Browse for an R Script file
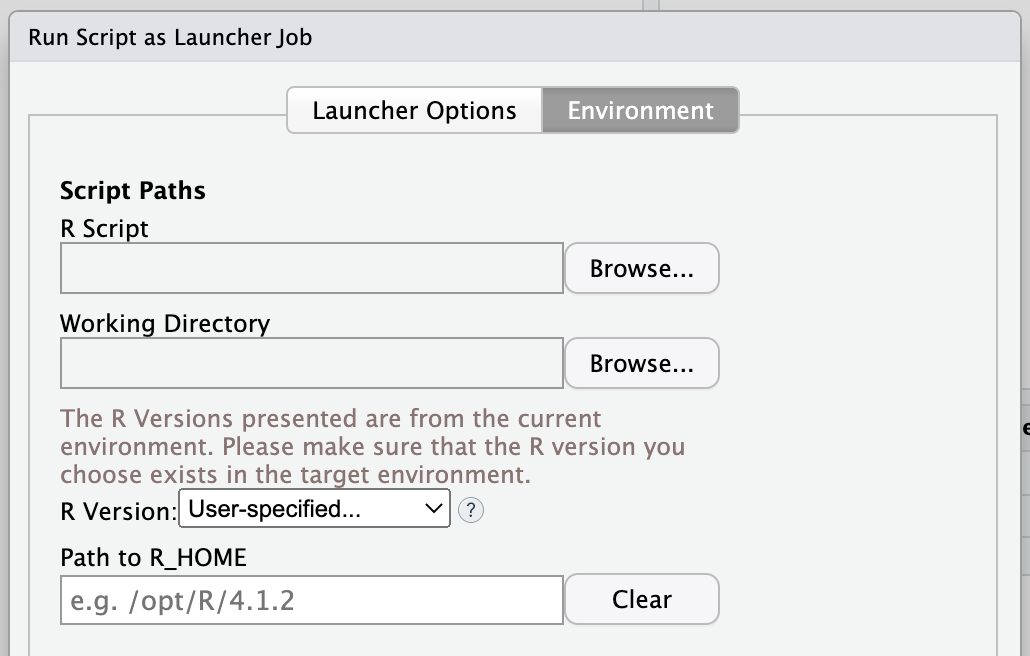The width and height of the screenshot is (1030, 656). pos(641,268)
